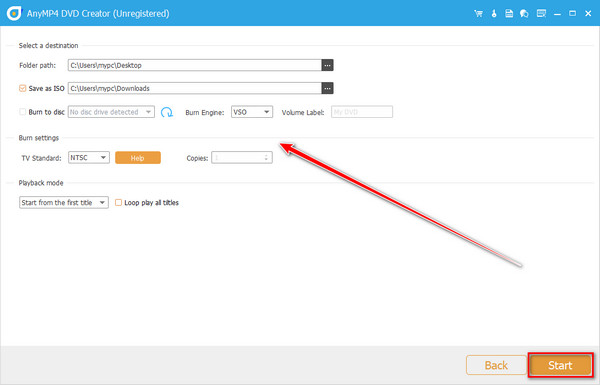The height and width of the screenshot is (385, 600).
Task: Browse for the Save as ISO location
Action: [x=327, y=88]
